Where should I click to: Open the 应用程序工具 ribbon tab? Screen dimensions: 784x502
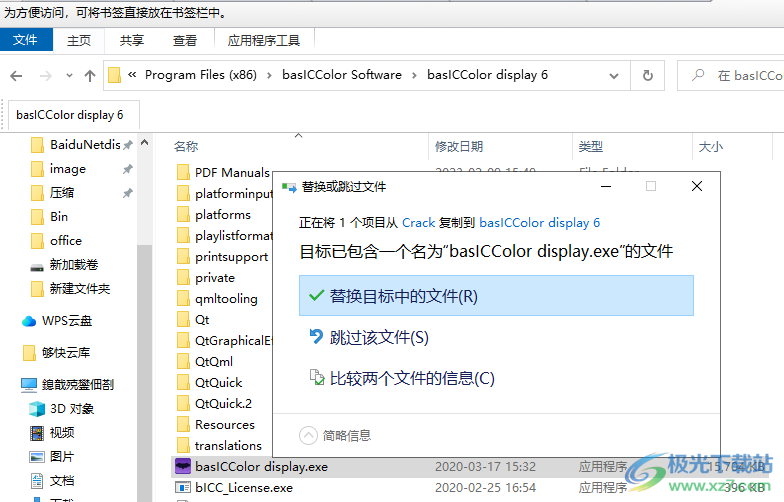pos(264,40)
